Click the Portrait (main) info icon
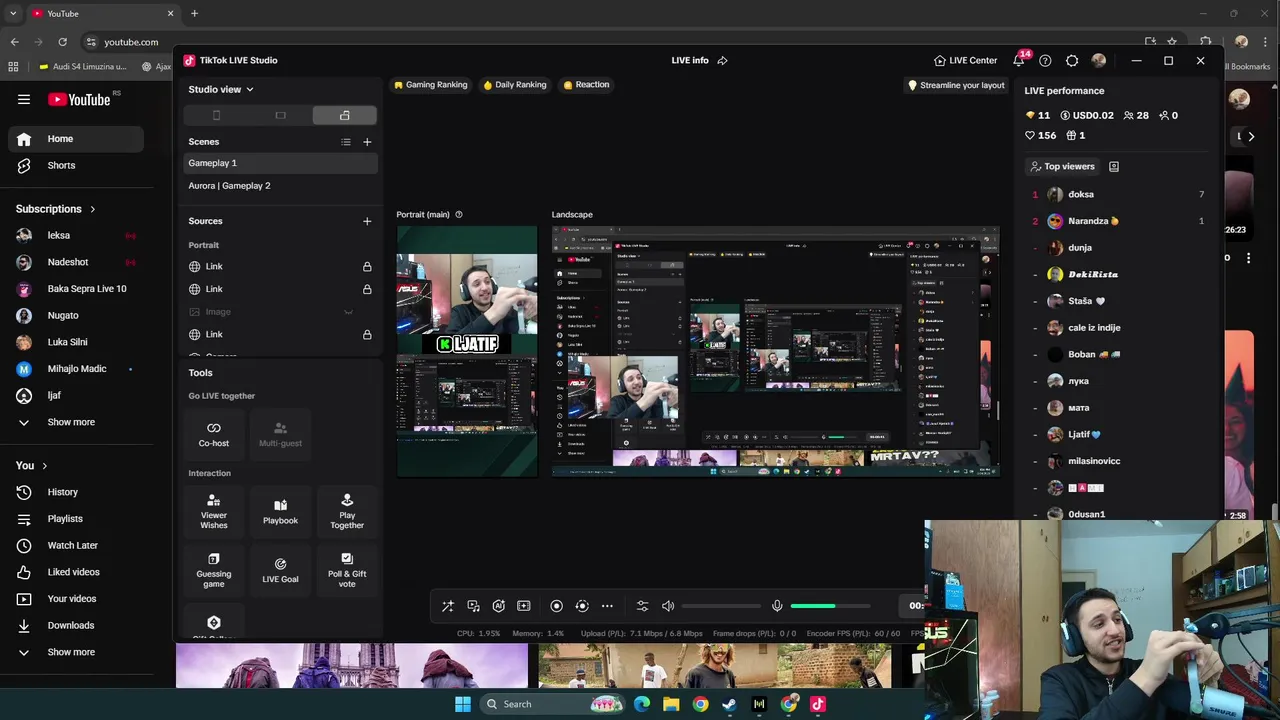The width and height of the screenshot is (1280, 720). tap(459, 214)
